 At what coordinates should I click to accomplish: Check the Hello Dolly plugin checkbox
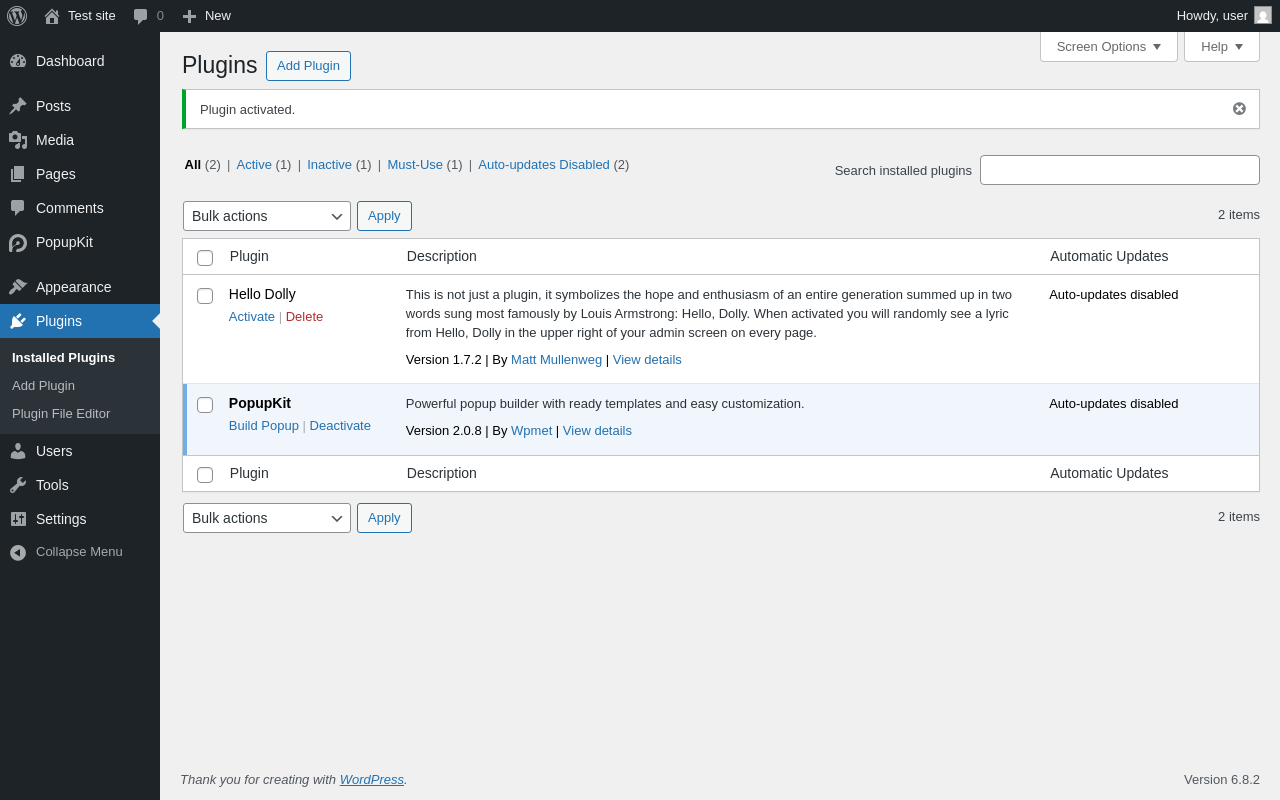(205, 296)
